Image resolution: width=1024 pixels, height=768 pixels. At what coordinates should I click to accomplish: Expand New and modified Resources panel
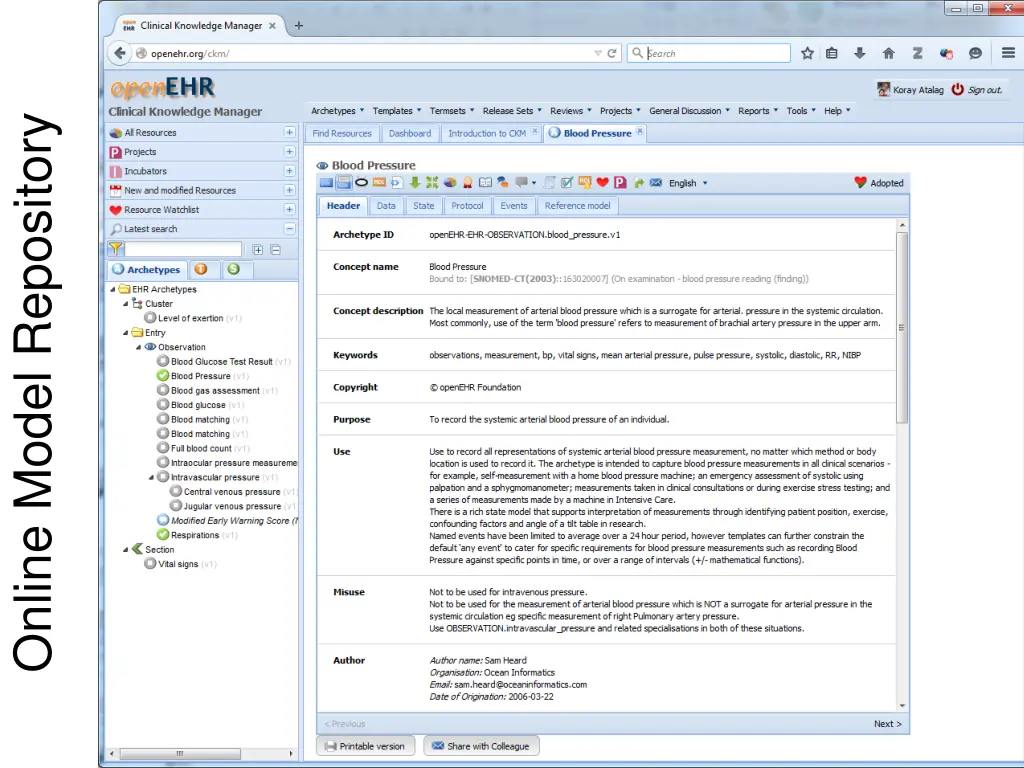289,190
